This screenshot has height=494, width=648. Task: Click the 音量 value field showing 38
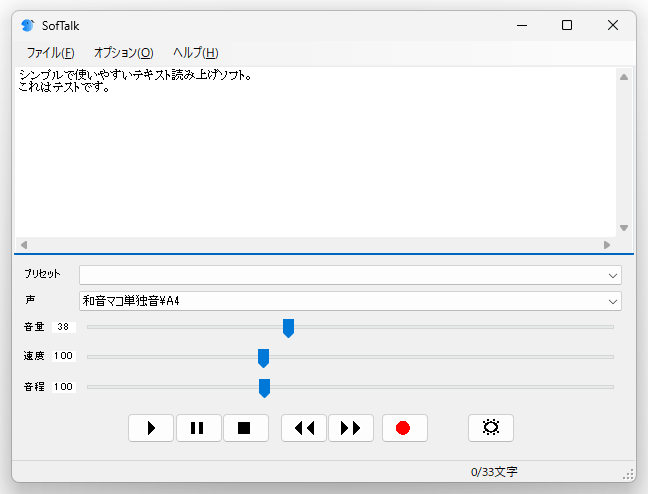[x=64, y=327]
